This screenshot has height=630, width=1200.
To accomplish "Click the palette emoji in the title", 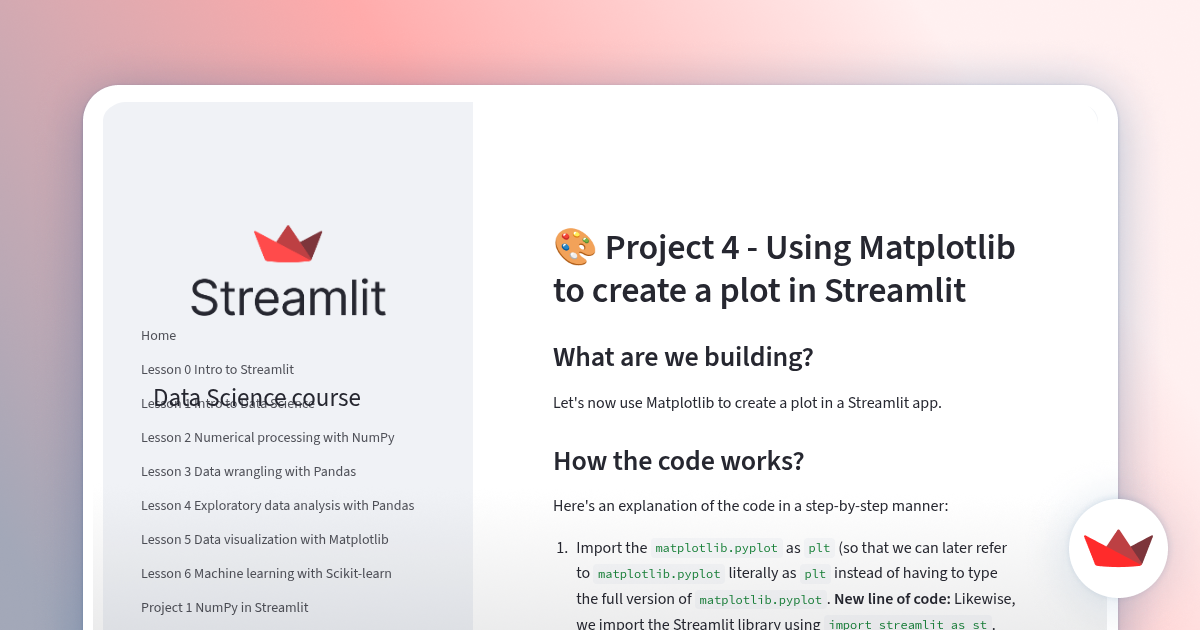I will pyautogui.click(x=574, y=247).
